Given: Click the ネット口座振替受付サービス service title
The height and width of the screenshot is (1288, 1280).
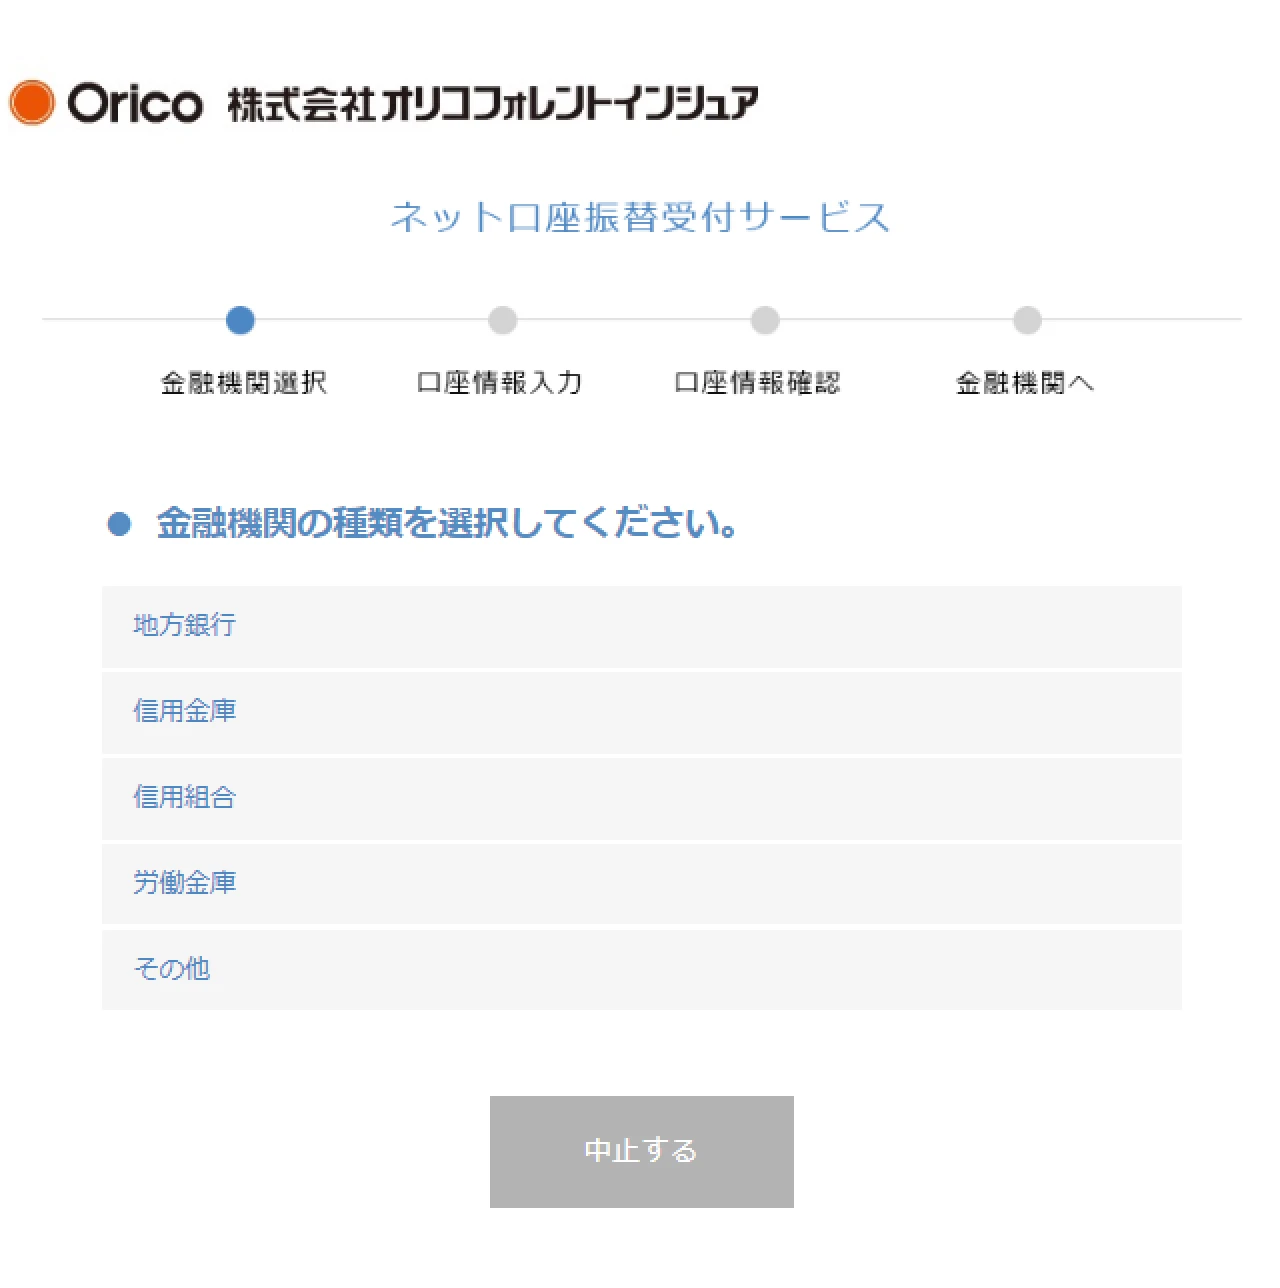Looking at the screenshot, I should click(x=640, y=217).
